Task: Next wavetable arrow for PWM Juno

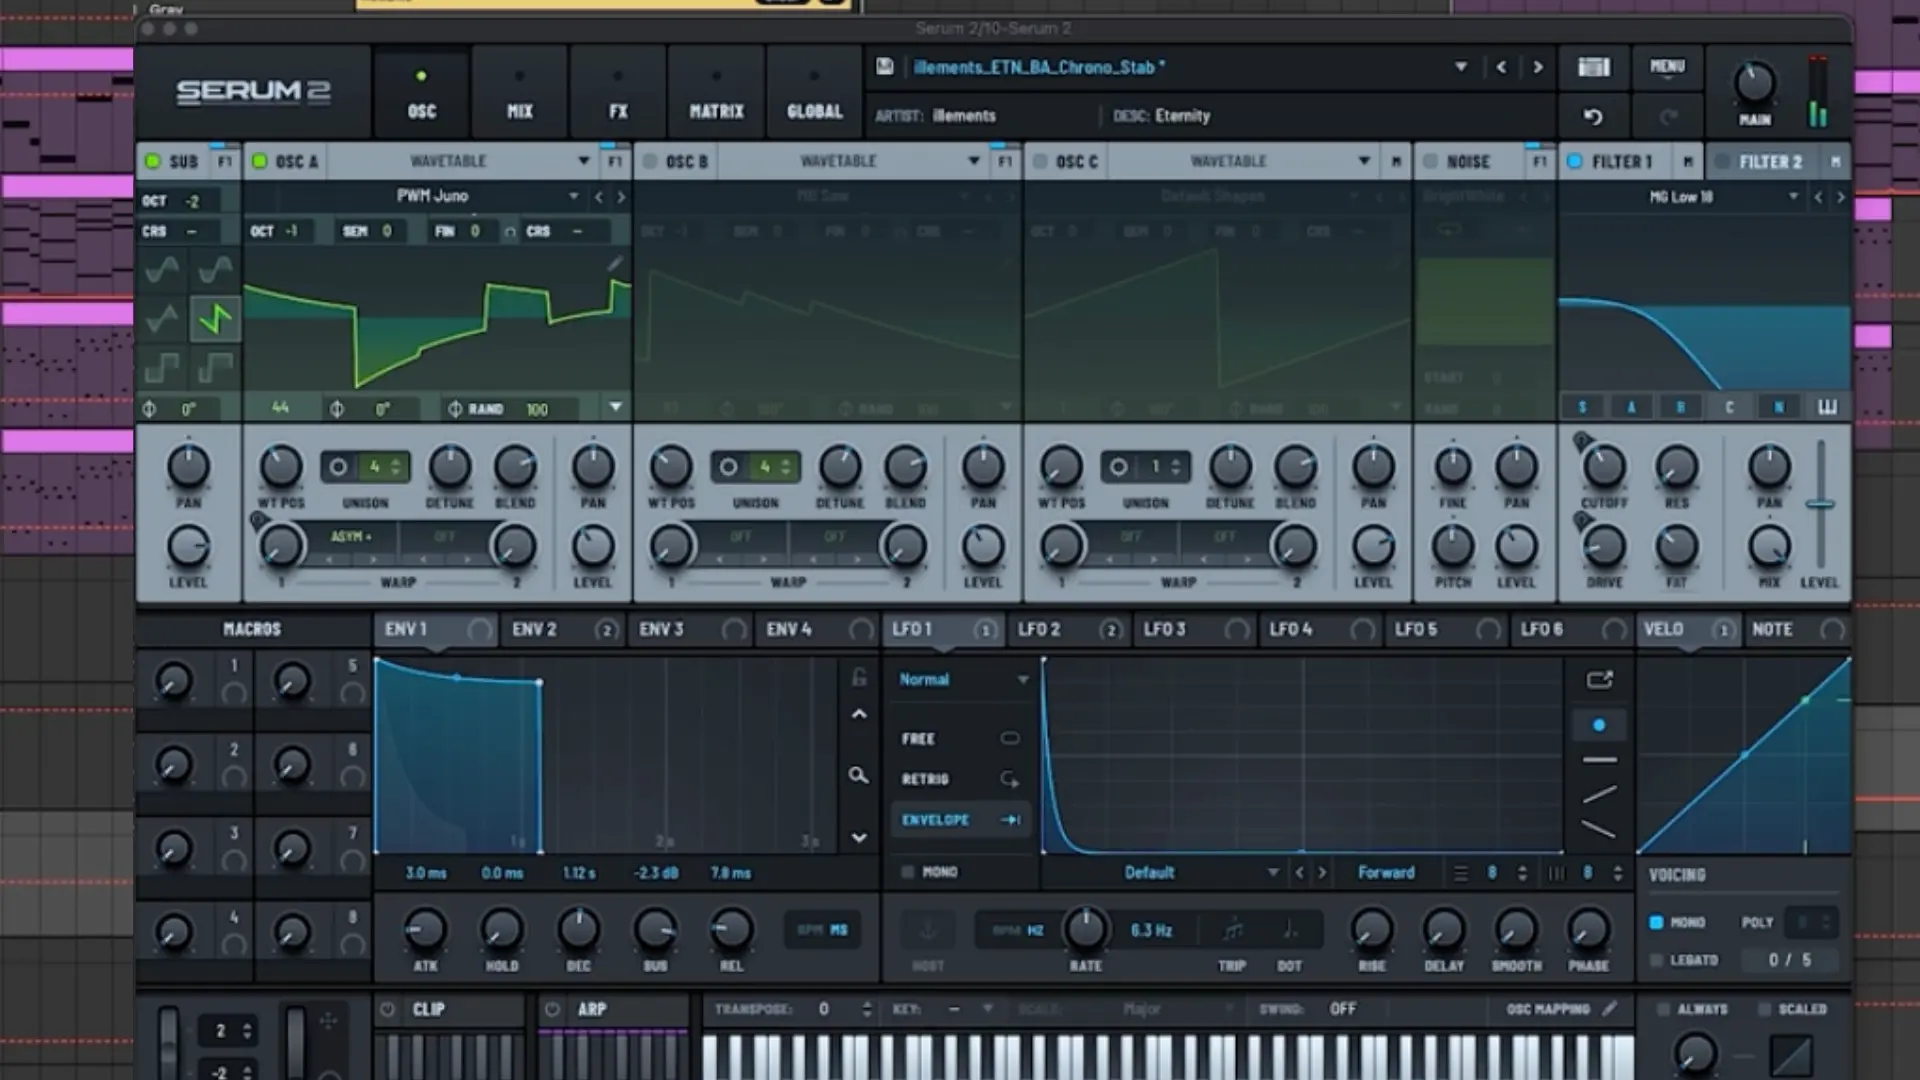Action: [x=621, y=197]
